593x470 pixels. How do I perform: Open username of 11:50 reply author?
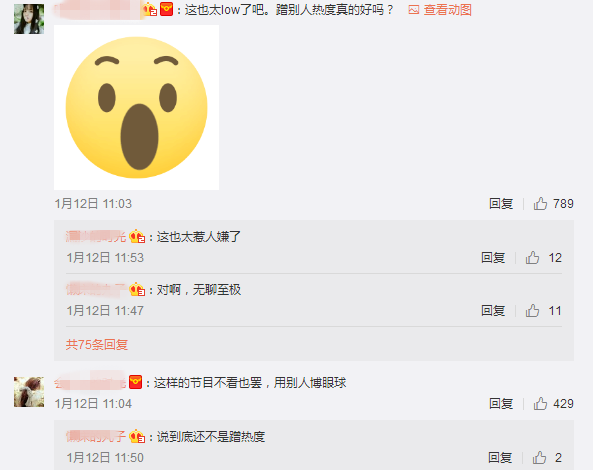point(96,436)
